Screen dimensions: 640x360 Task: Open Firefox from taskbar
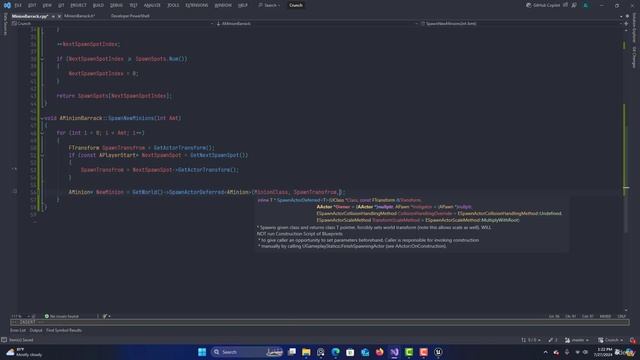point(380,352)
